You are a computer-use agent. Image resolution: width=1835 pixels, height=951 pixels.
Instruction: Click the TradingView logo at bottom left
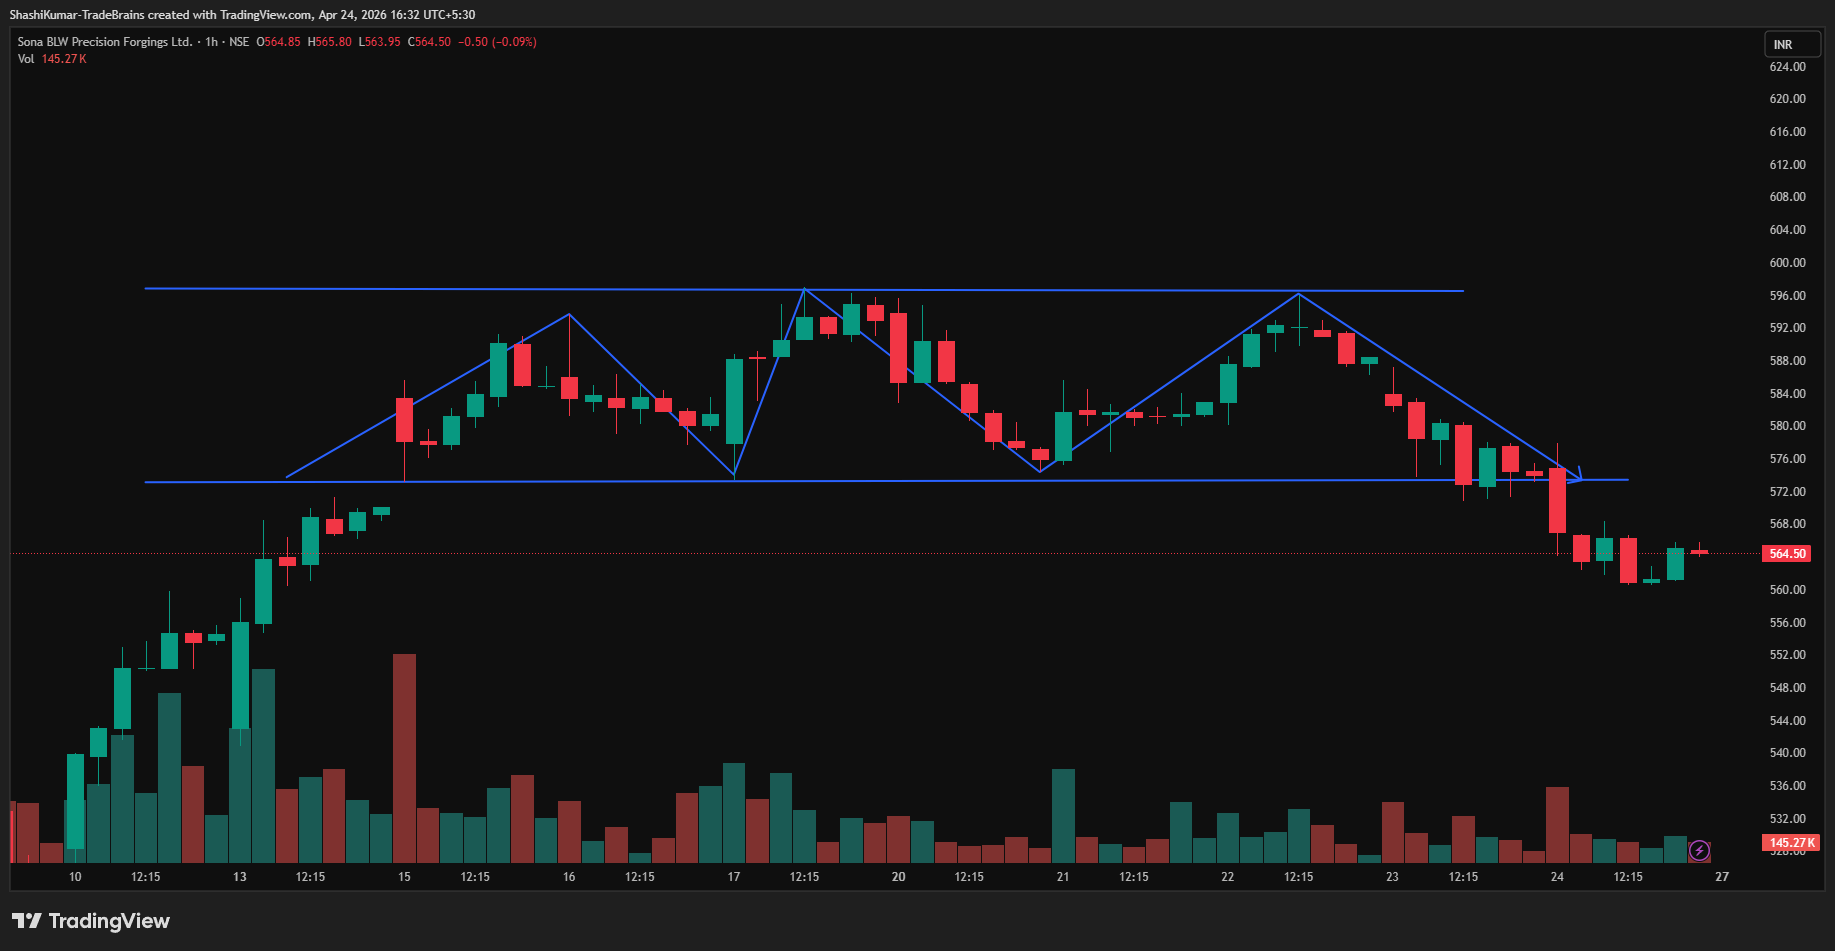(x=91, y=921)
